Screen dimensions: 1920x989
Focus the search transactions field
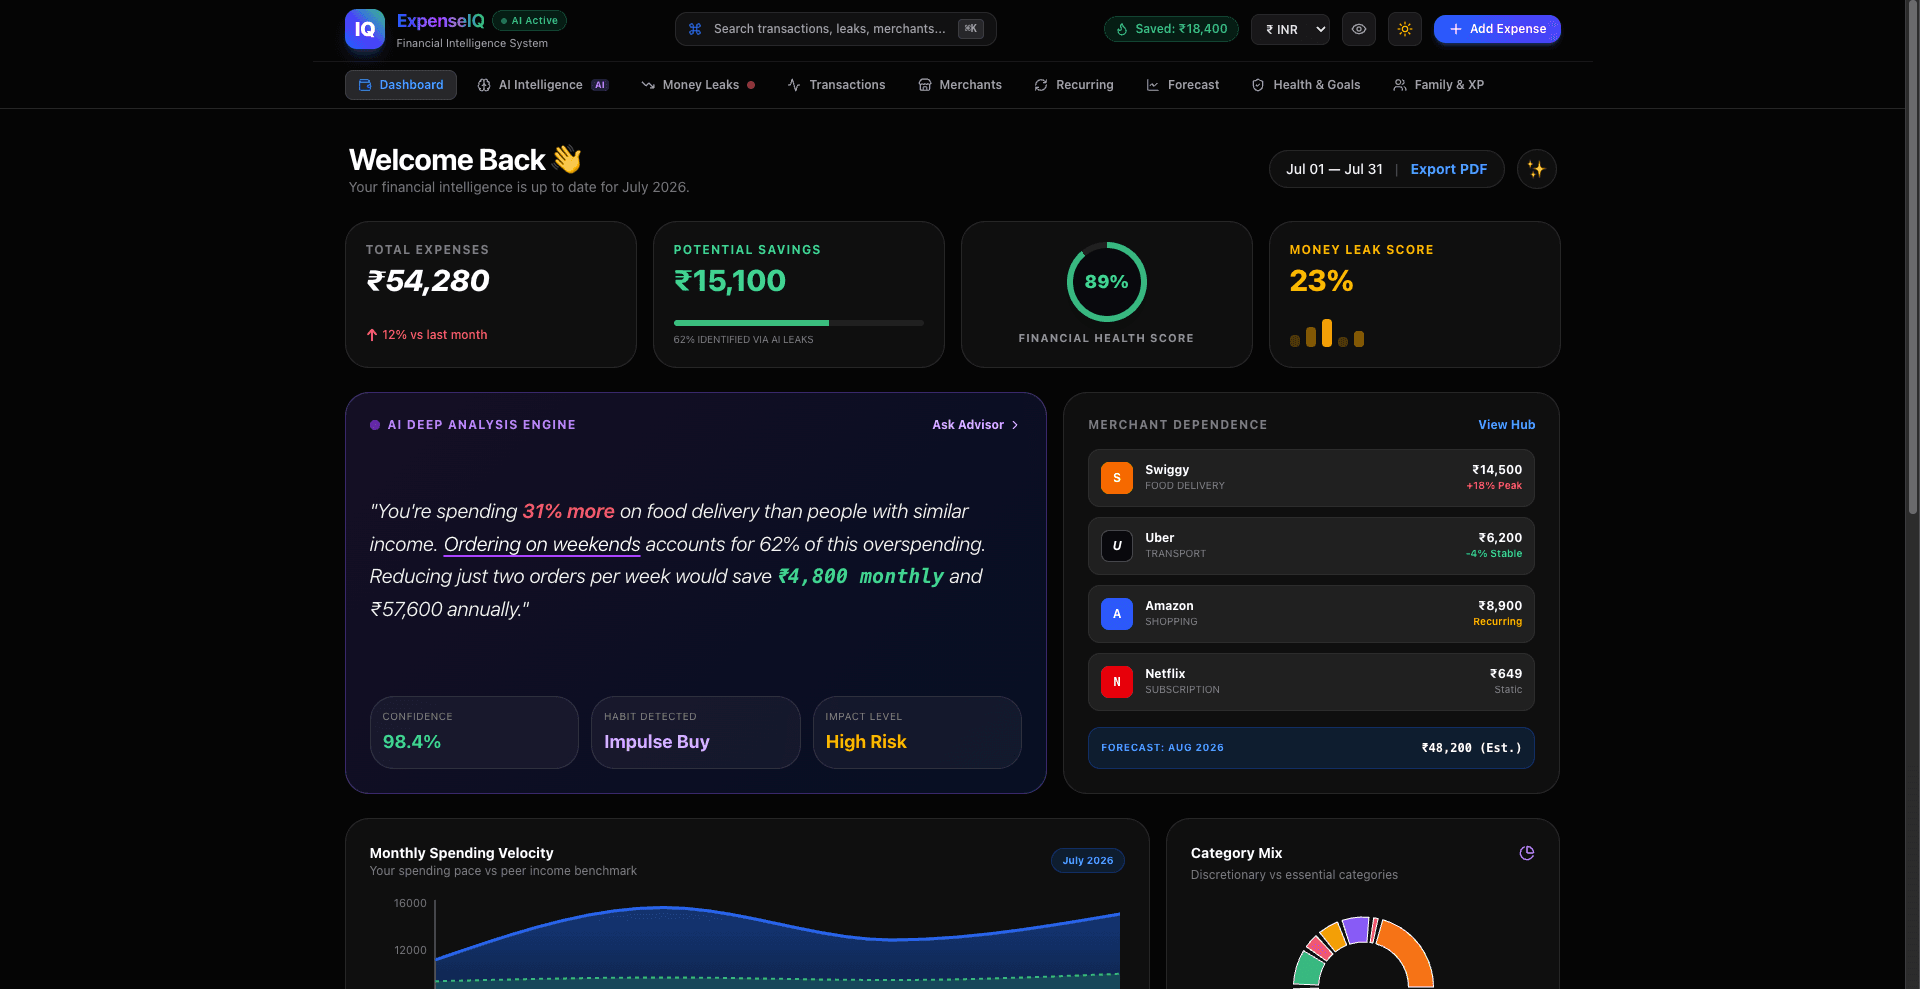[836, 29]
